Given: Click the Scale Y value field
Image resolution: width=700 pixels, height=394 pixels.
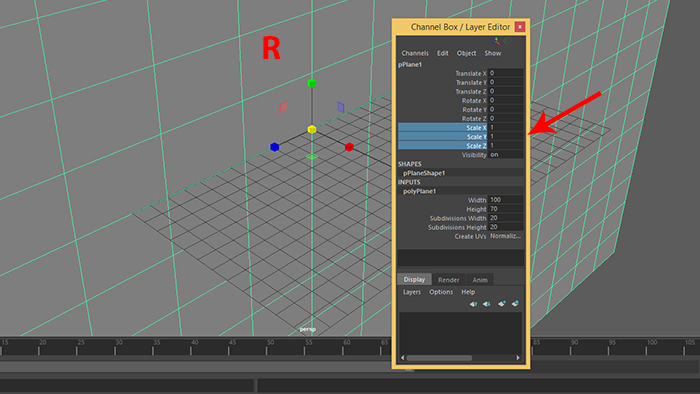Looking at the screenshot, I should [505, 137].
